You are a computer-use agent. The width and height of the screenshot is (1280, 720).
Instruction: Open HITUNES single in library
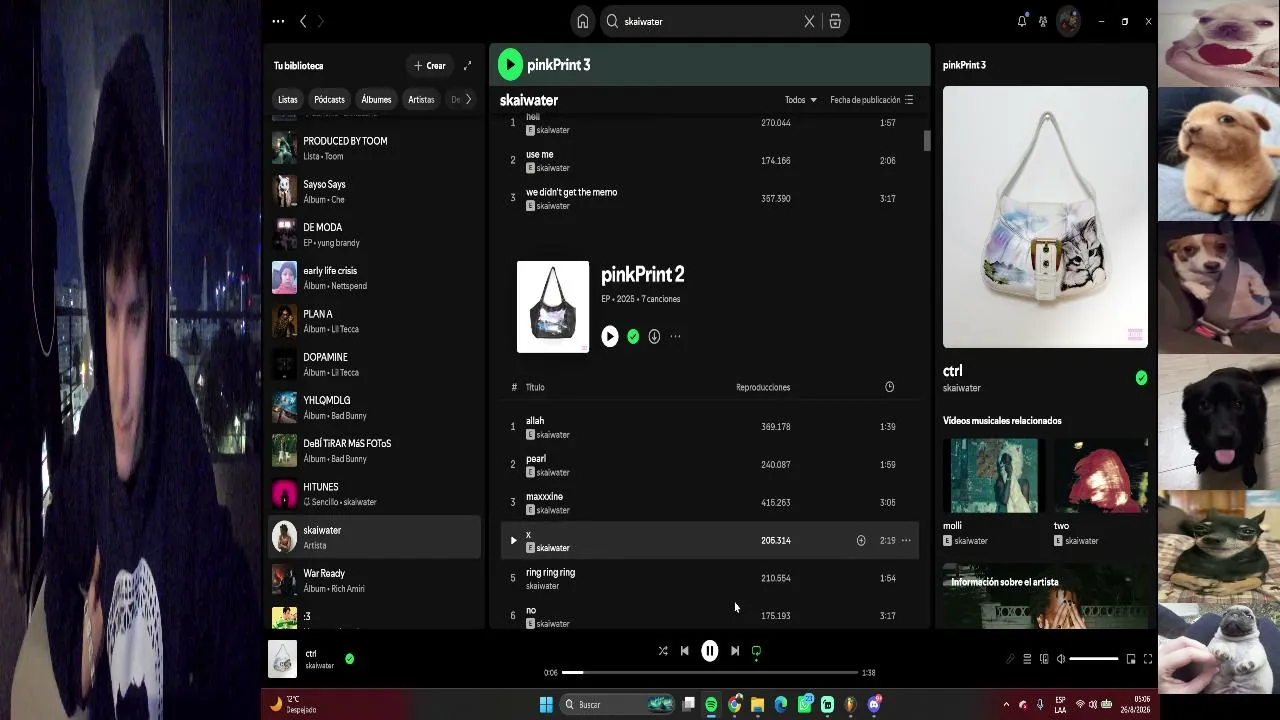376,494
